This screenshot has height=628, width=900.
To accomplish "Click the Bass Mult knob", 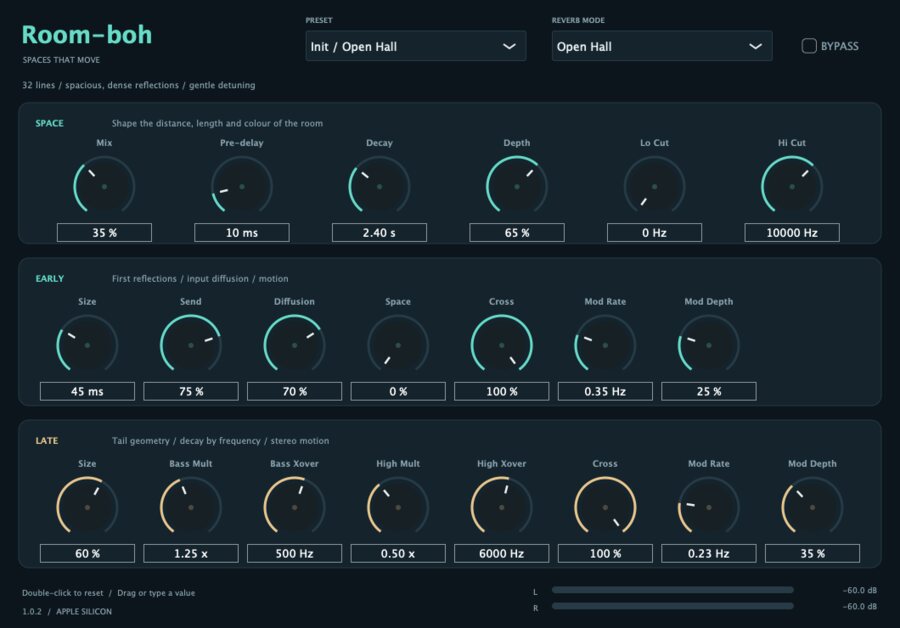I will click(x=191, y=507).
